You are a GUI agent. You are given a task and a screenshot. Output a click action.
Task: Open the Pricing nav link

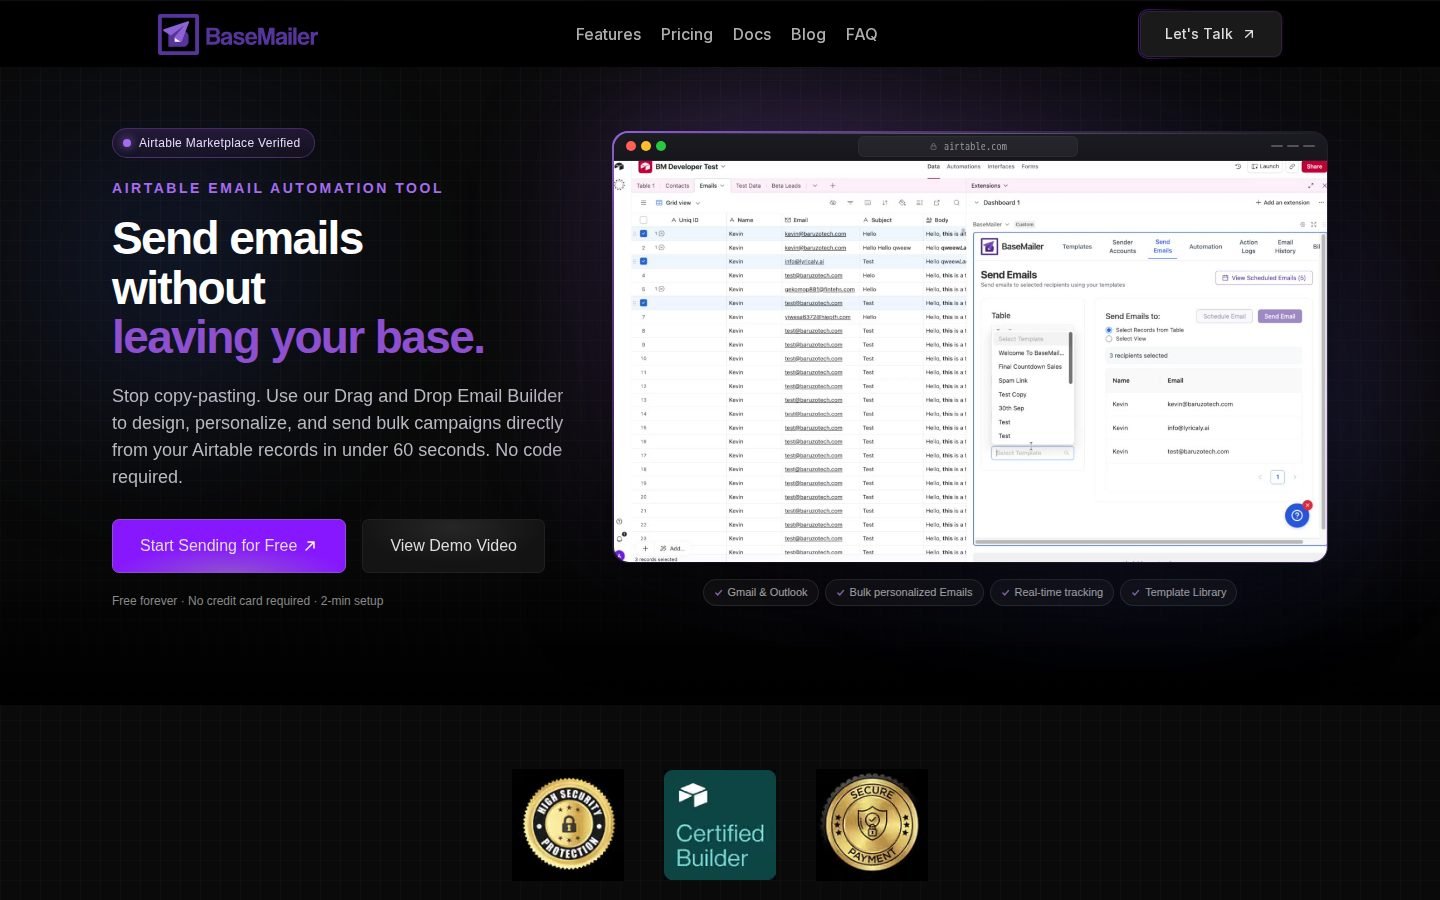(686, 34)
